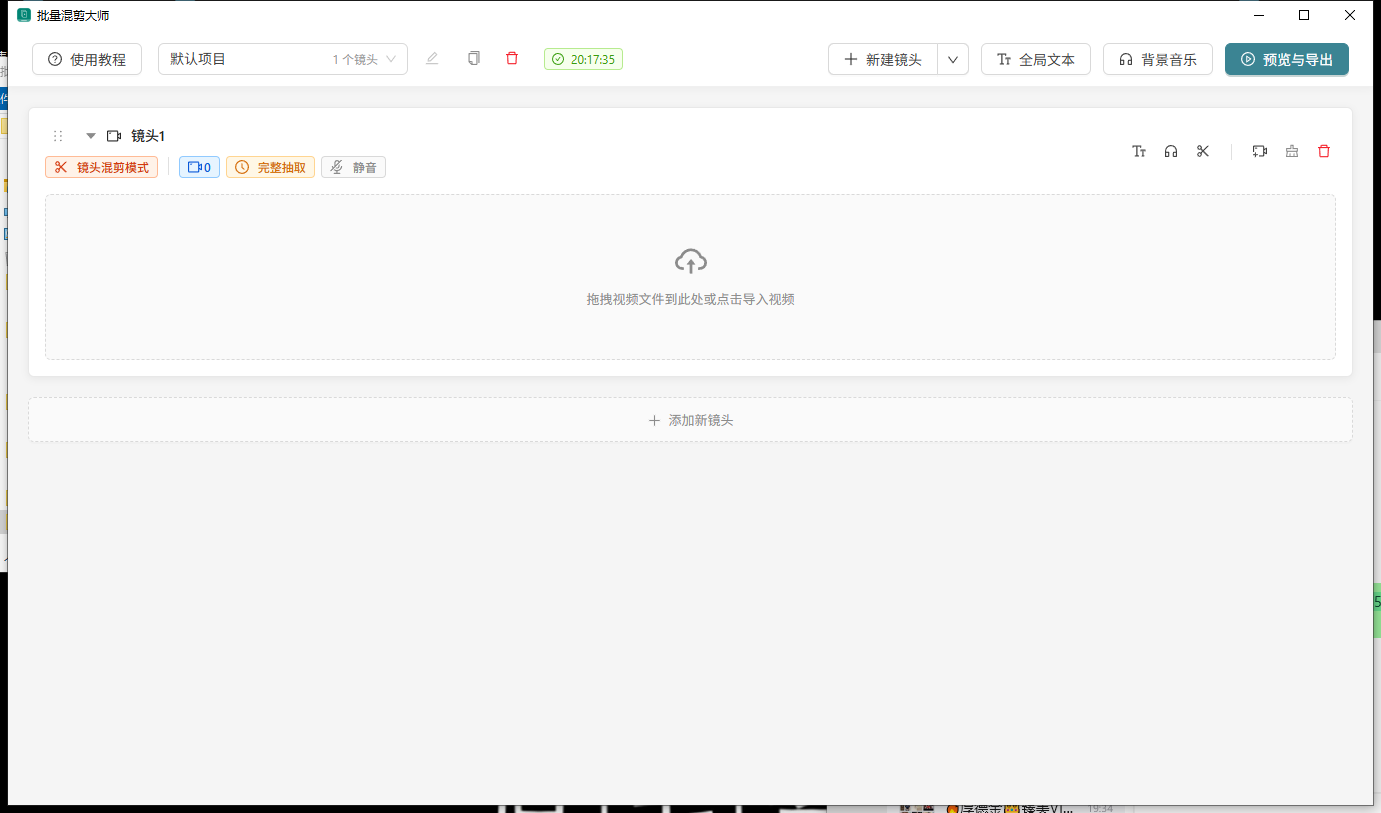1381x813 pixels.
Task: Open the 默认项目 project dropdown
Action: point(283,59)
